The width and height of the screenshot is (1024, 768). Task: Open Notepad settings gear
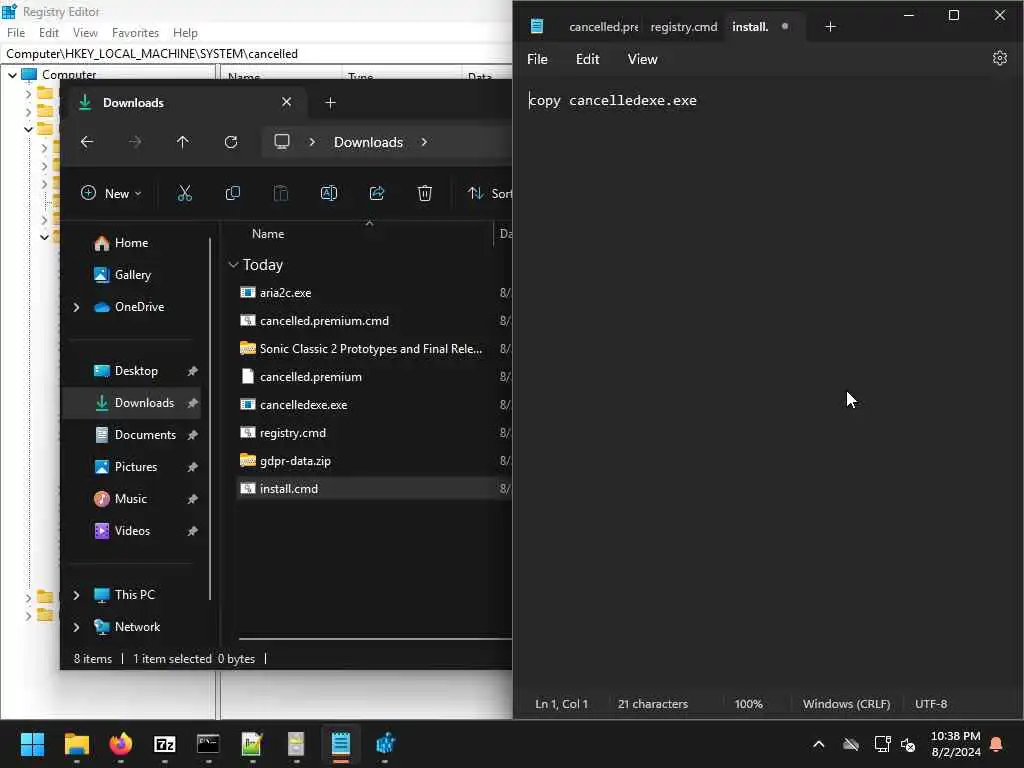[1000, 58]
